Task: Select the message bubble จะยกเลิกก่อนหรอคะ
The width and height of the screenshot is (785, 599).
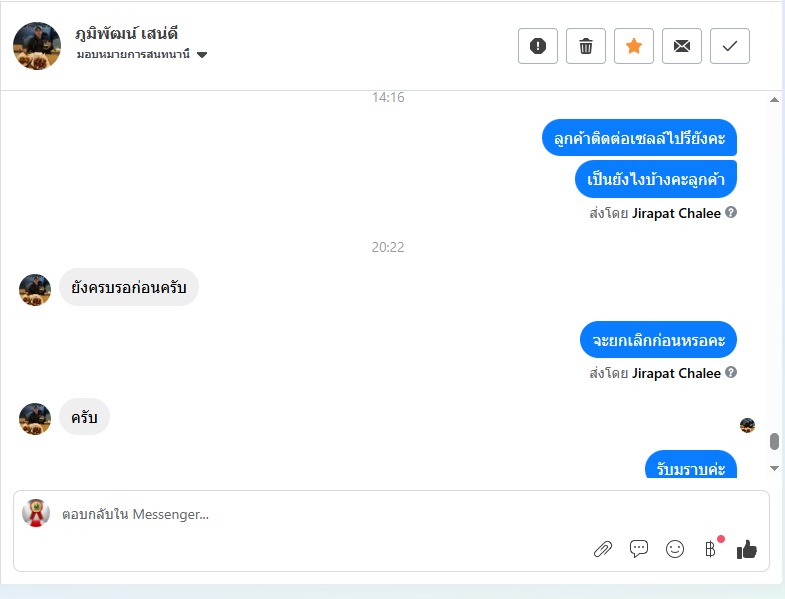Action: coord(658,340)
